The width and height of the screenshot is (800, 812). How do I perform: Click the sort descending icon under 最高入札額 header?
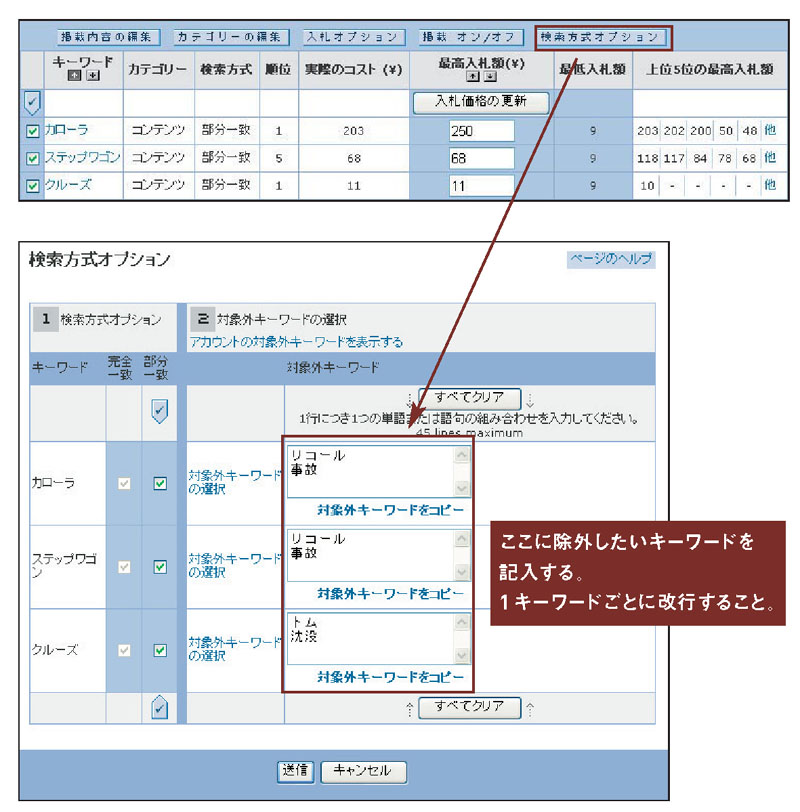490,77
